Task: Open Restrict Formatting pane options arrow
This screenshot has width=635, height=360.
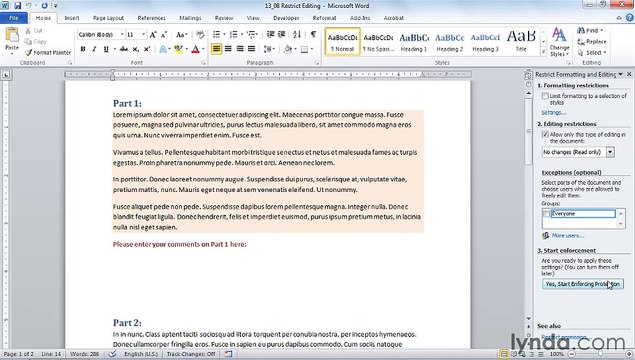Action: (620, 75)
